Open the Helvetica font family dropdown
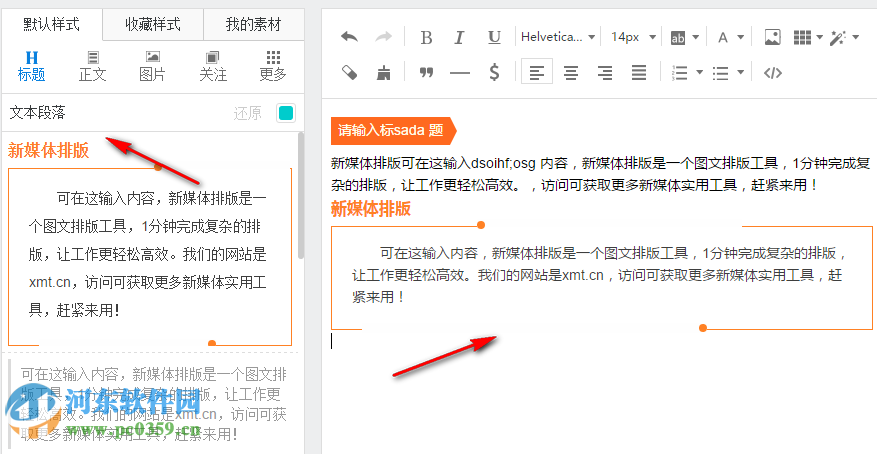Screen dimensions: 877x454 pos(558,37)
